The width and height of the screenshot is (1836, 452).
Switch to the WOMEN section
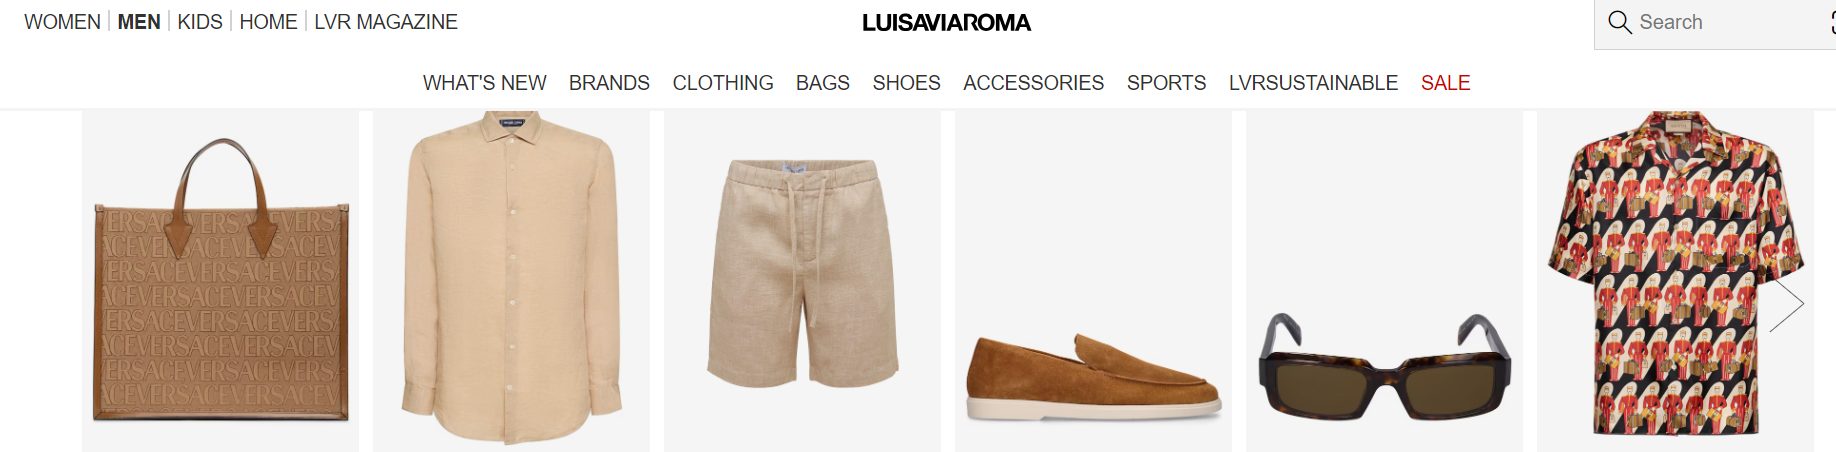coord(62,22)
